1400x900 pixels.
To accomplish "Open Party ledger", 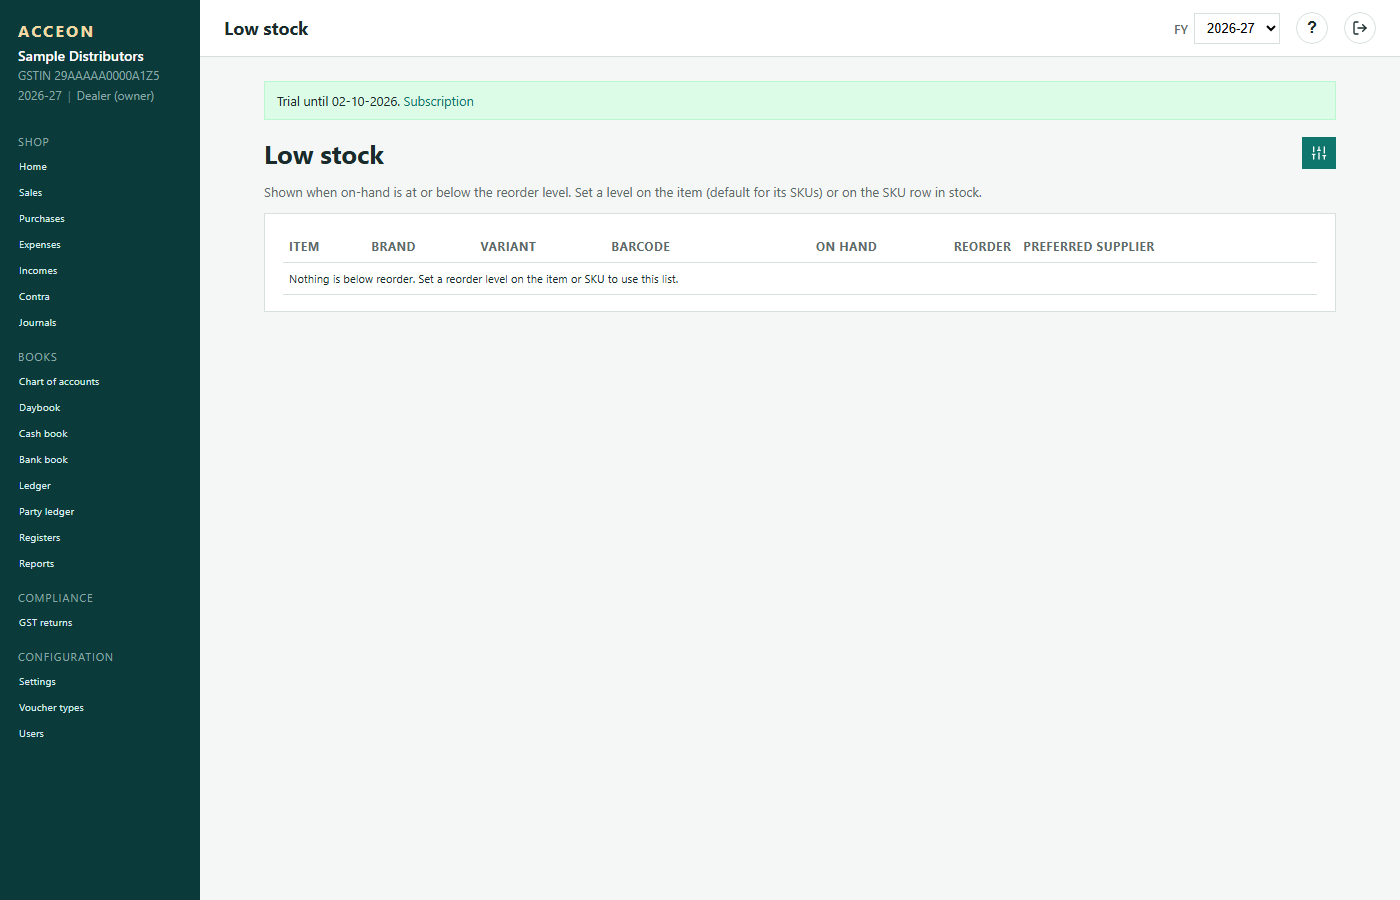I will pyautogui.click(x=47, y=512).
